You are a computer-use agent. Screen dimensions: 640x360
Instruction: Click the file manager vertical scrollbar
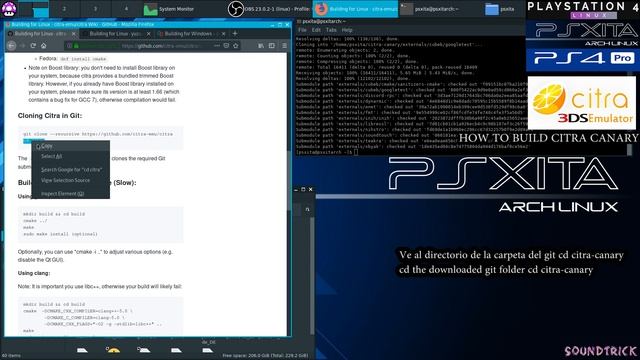[313, 276]
